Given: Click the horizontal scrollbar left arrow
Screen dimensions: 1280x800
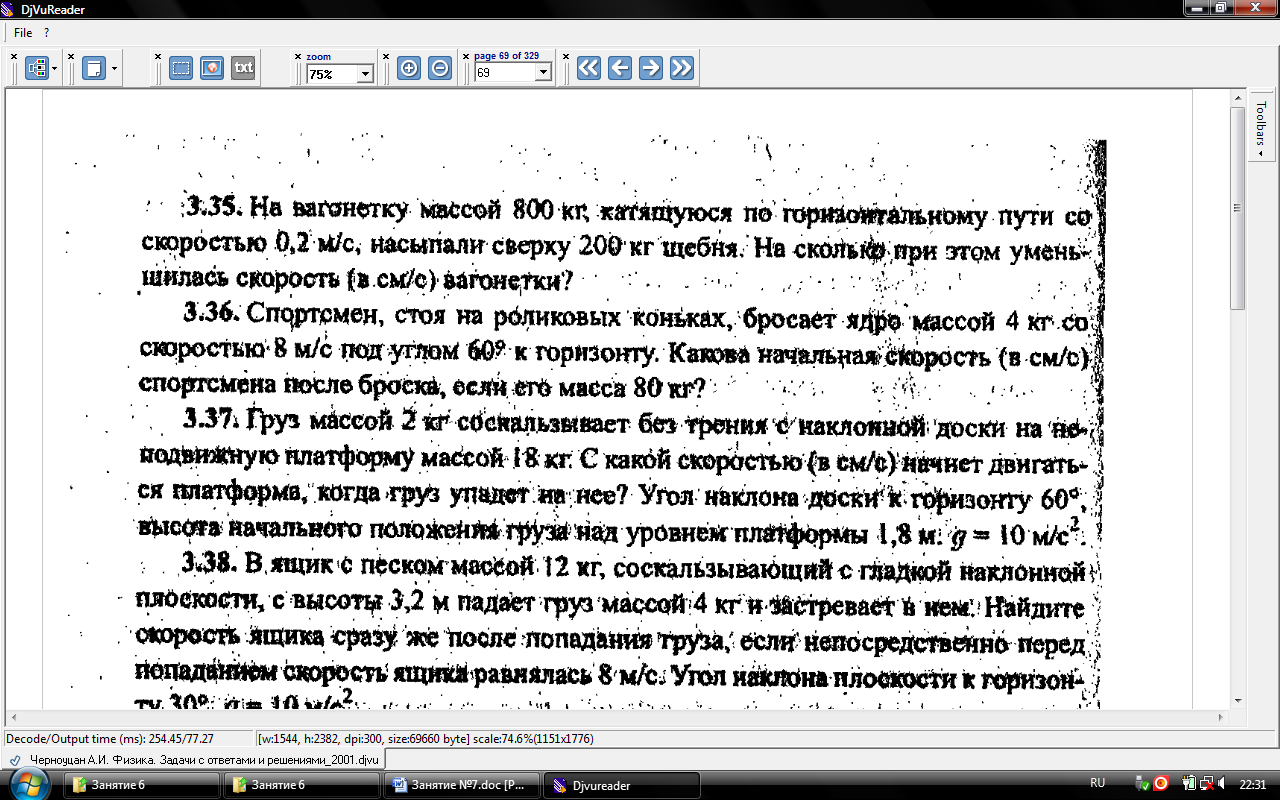Looking at the screenshot, I should [14, 718].
